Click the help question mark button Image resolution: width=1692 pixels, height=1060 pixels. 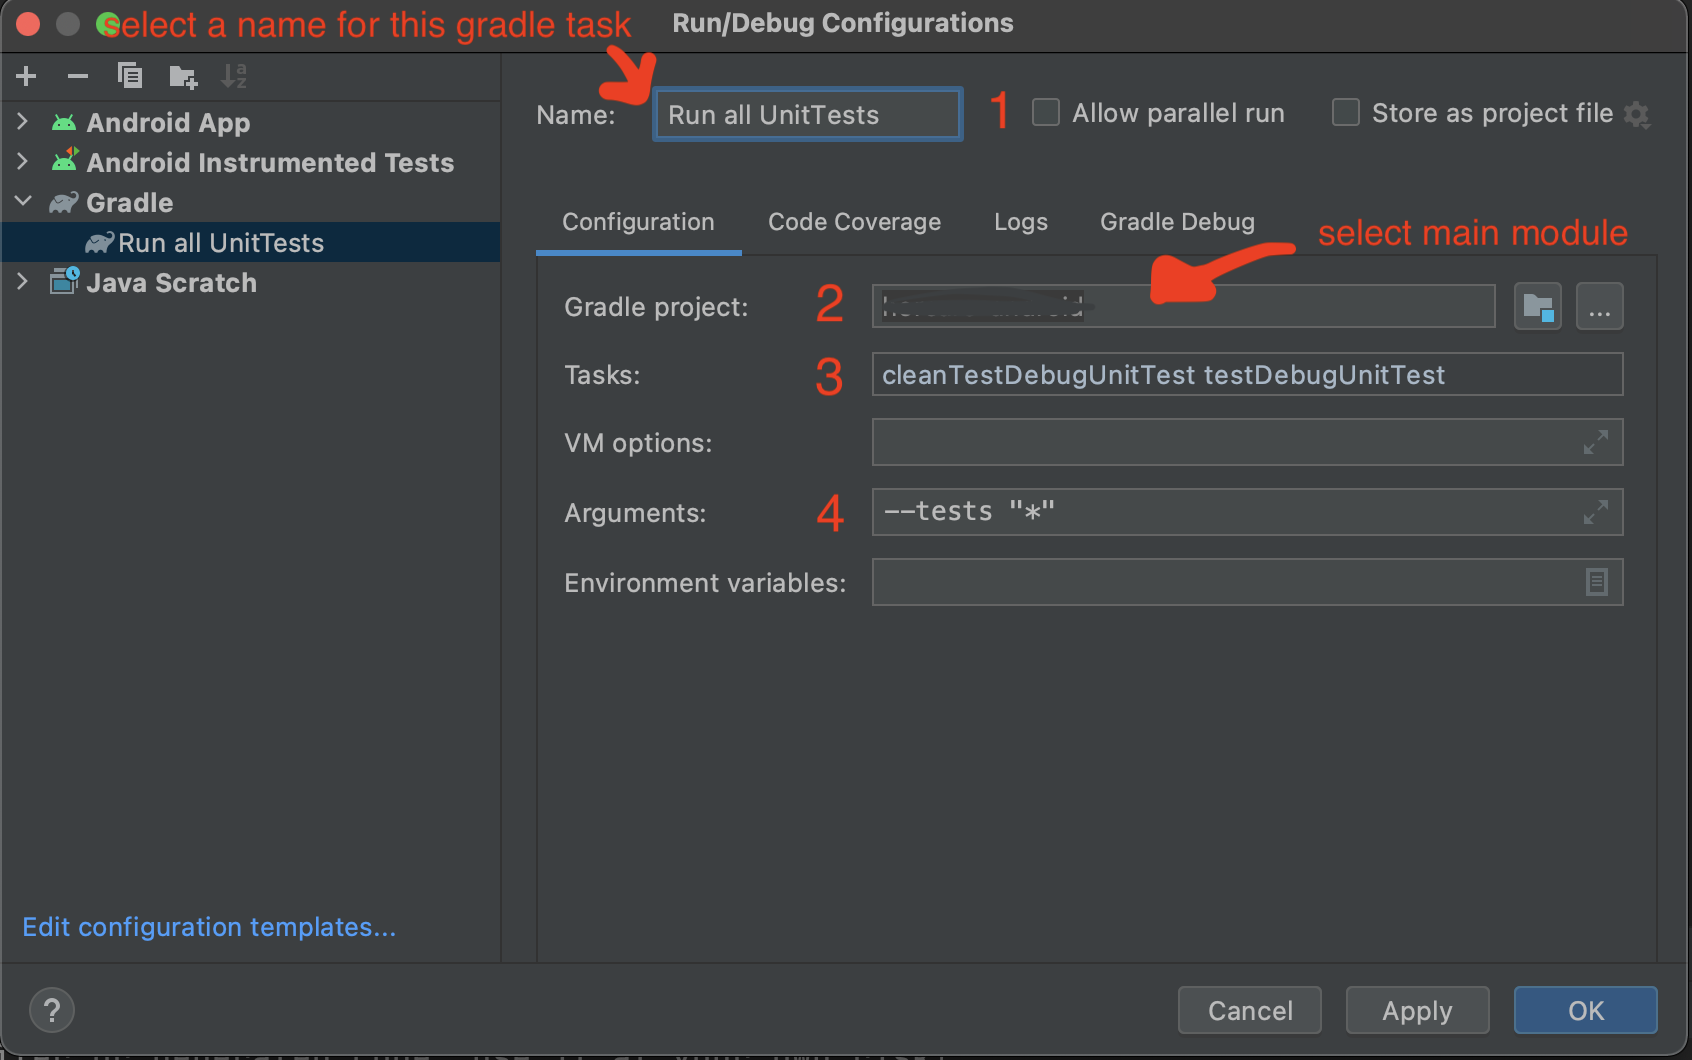point(52,1010)
